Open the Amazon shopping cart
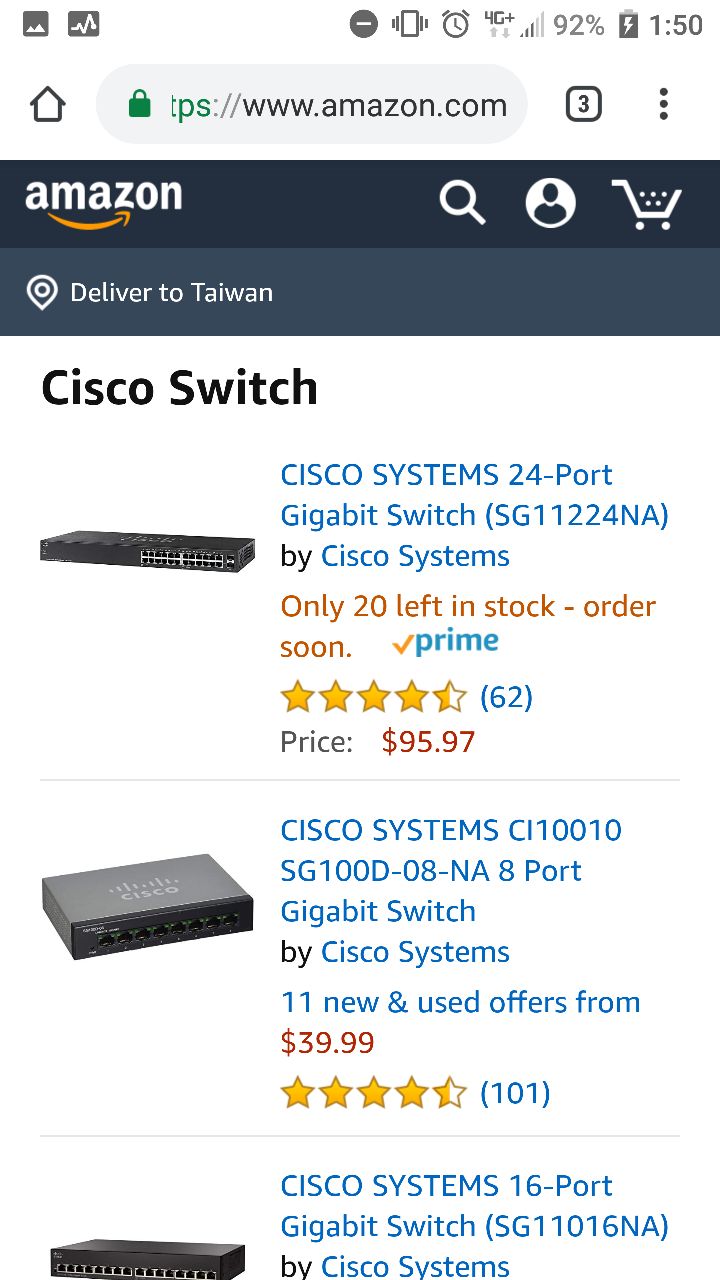 (x=647, y=203)
